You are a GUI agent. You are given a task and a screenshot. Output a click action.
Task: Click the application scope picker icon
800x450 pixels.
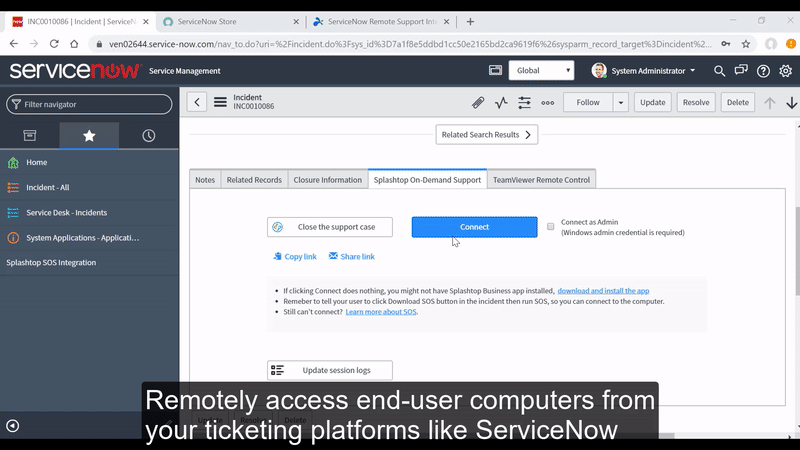tap(495, 70)
